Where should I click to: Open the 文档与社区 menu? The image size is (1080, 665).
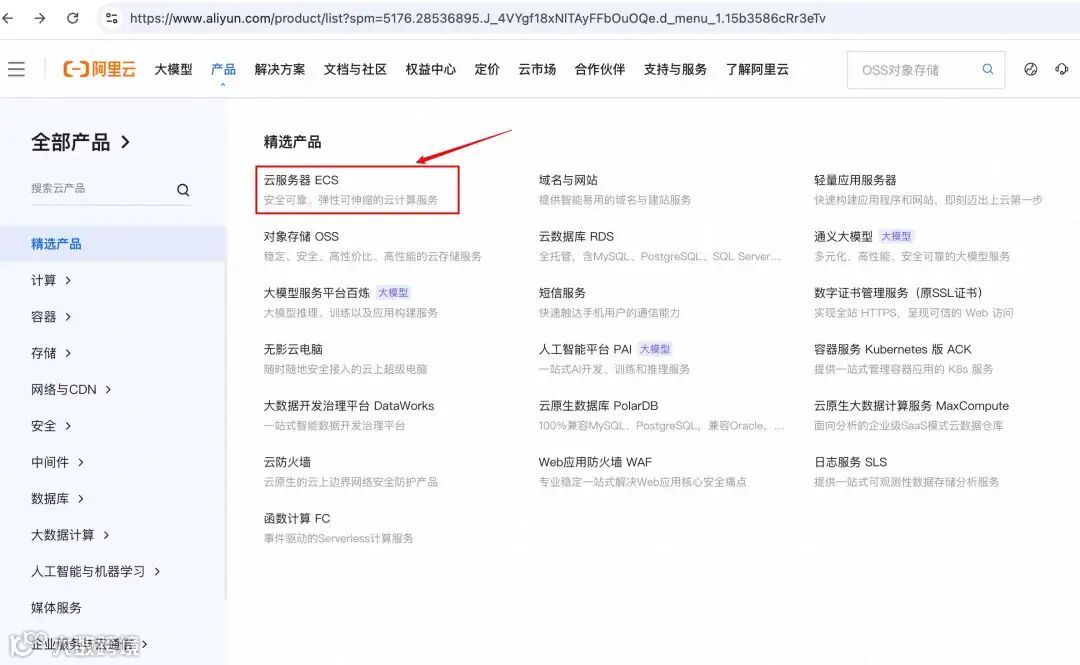click(355, 70)
